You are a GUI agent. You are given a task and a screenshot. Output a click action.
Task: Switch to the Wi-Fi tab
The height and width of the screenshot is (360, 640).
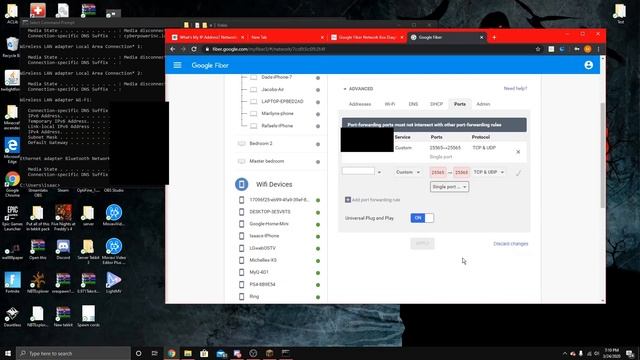point(390,104)
